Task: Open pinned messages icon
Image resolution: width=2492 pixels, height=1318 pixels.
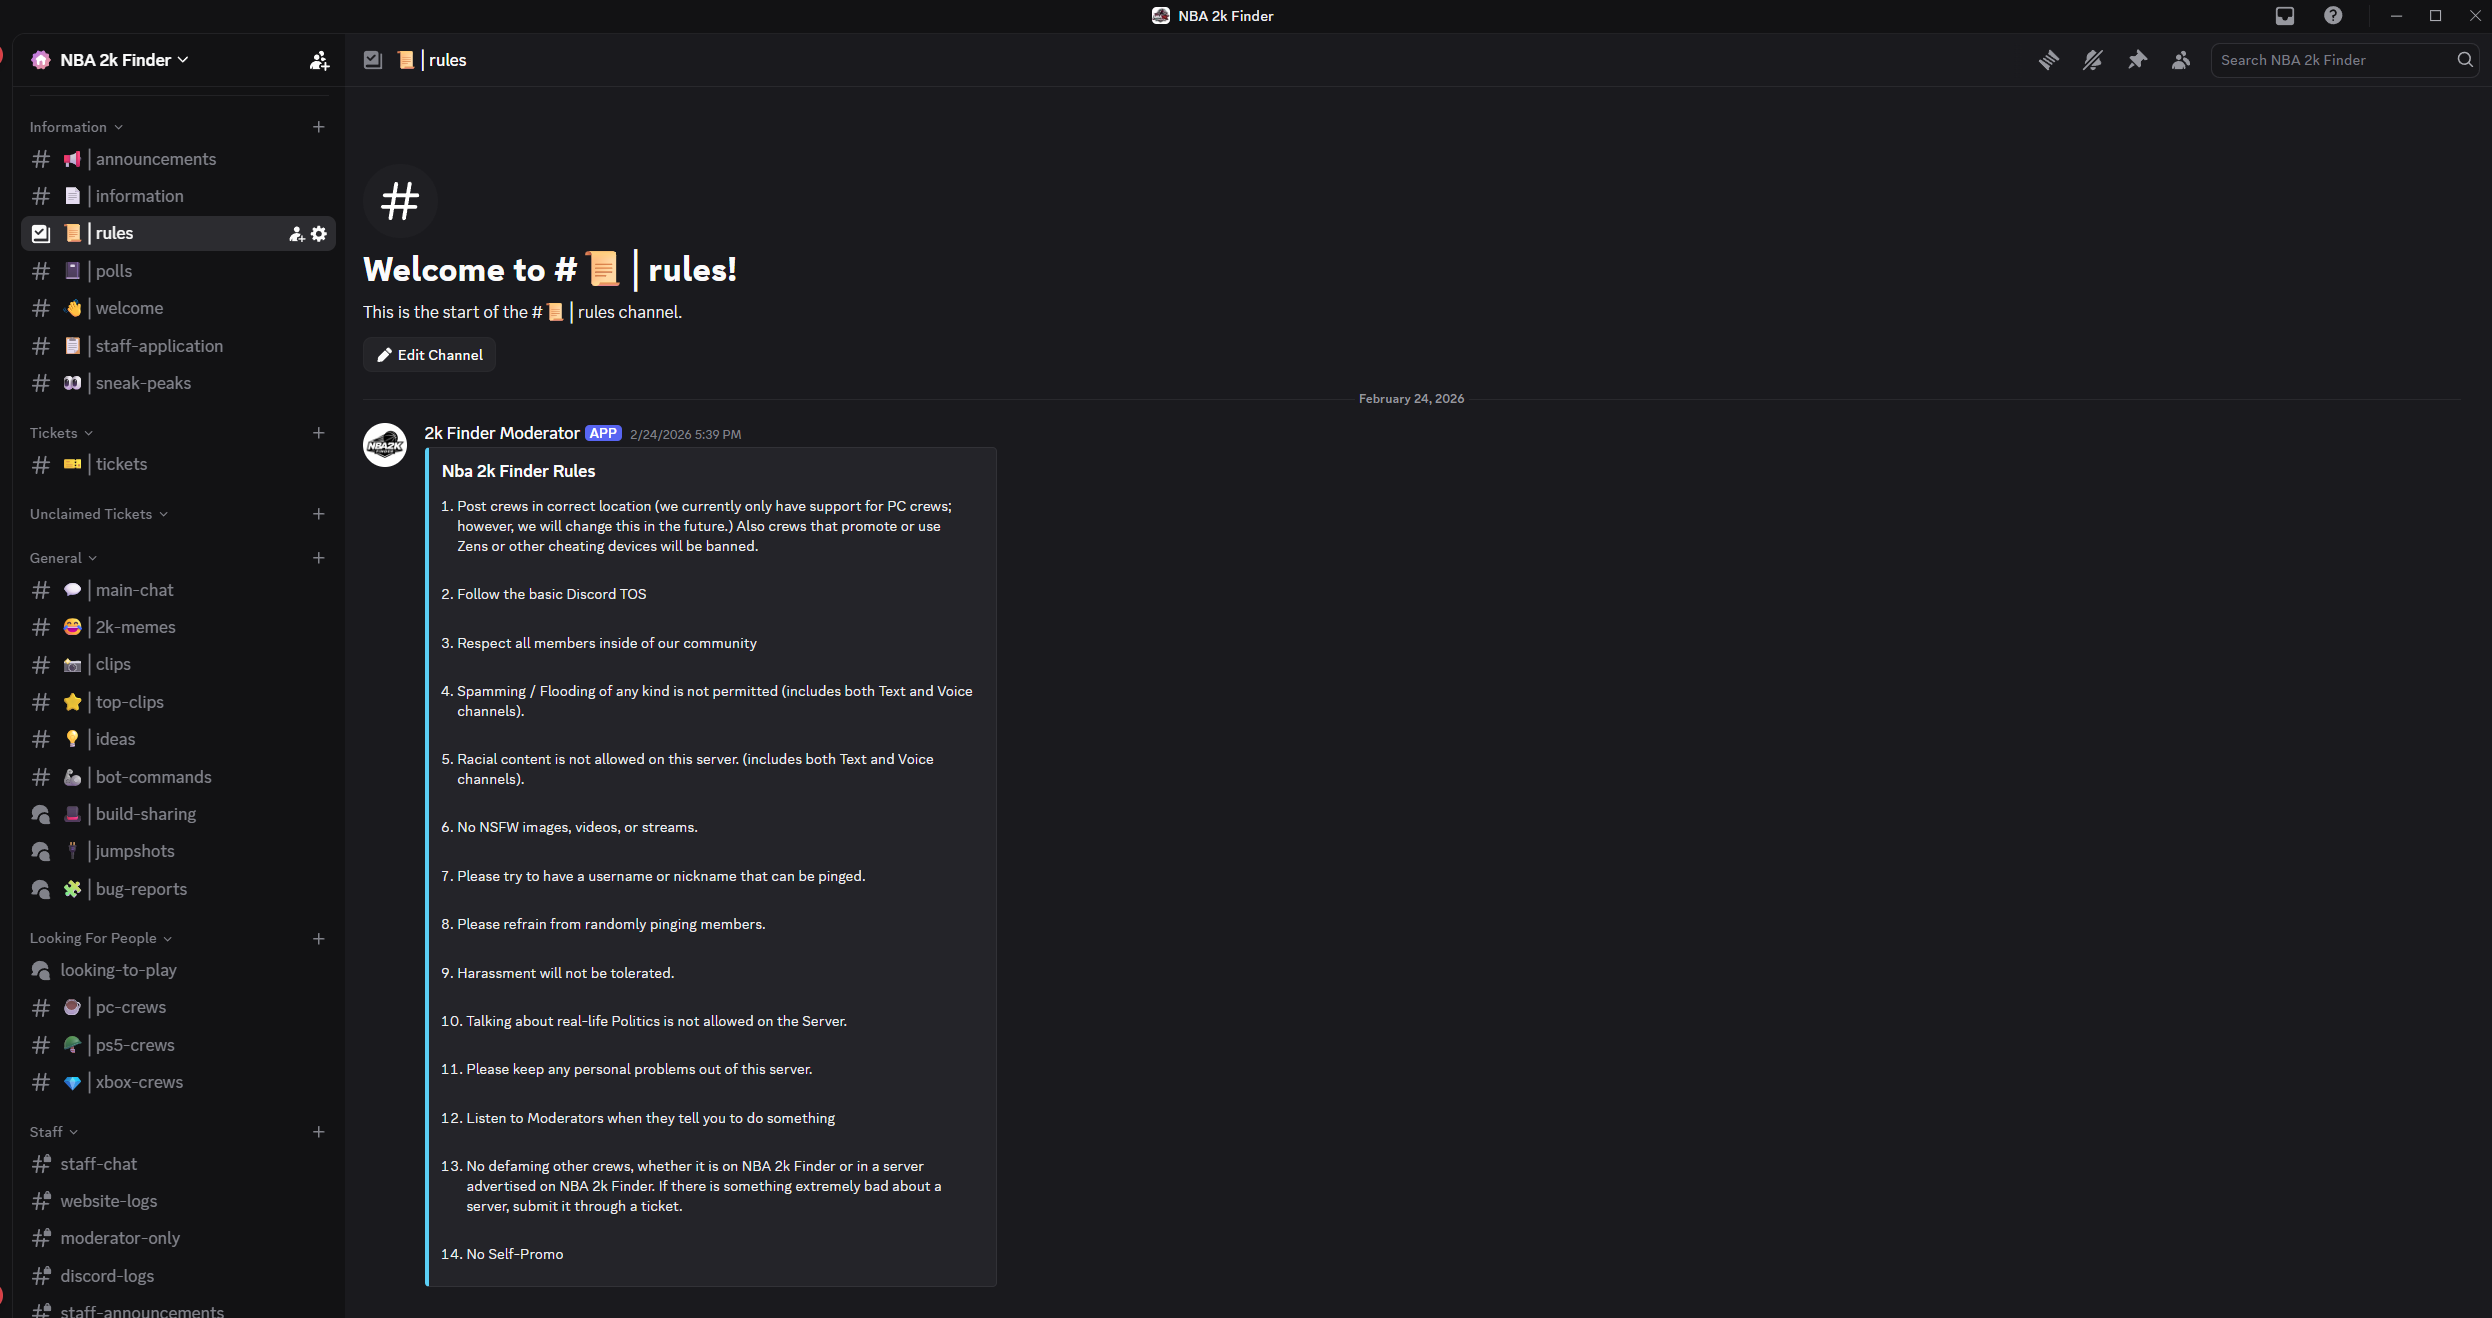Action: point(2137,60)
